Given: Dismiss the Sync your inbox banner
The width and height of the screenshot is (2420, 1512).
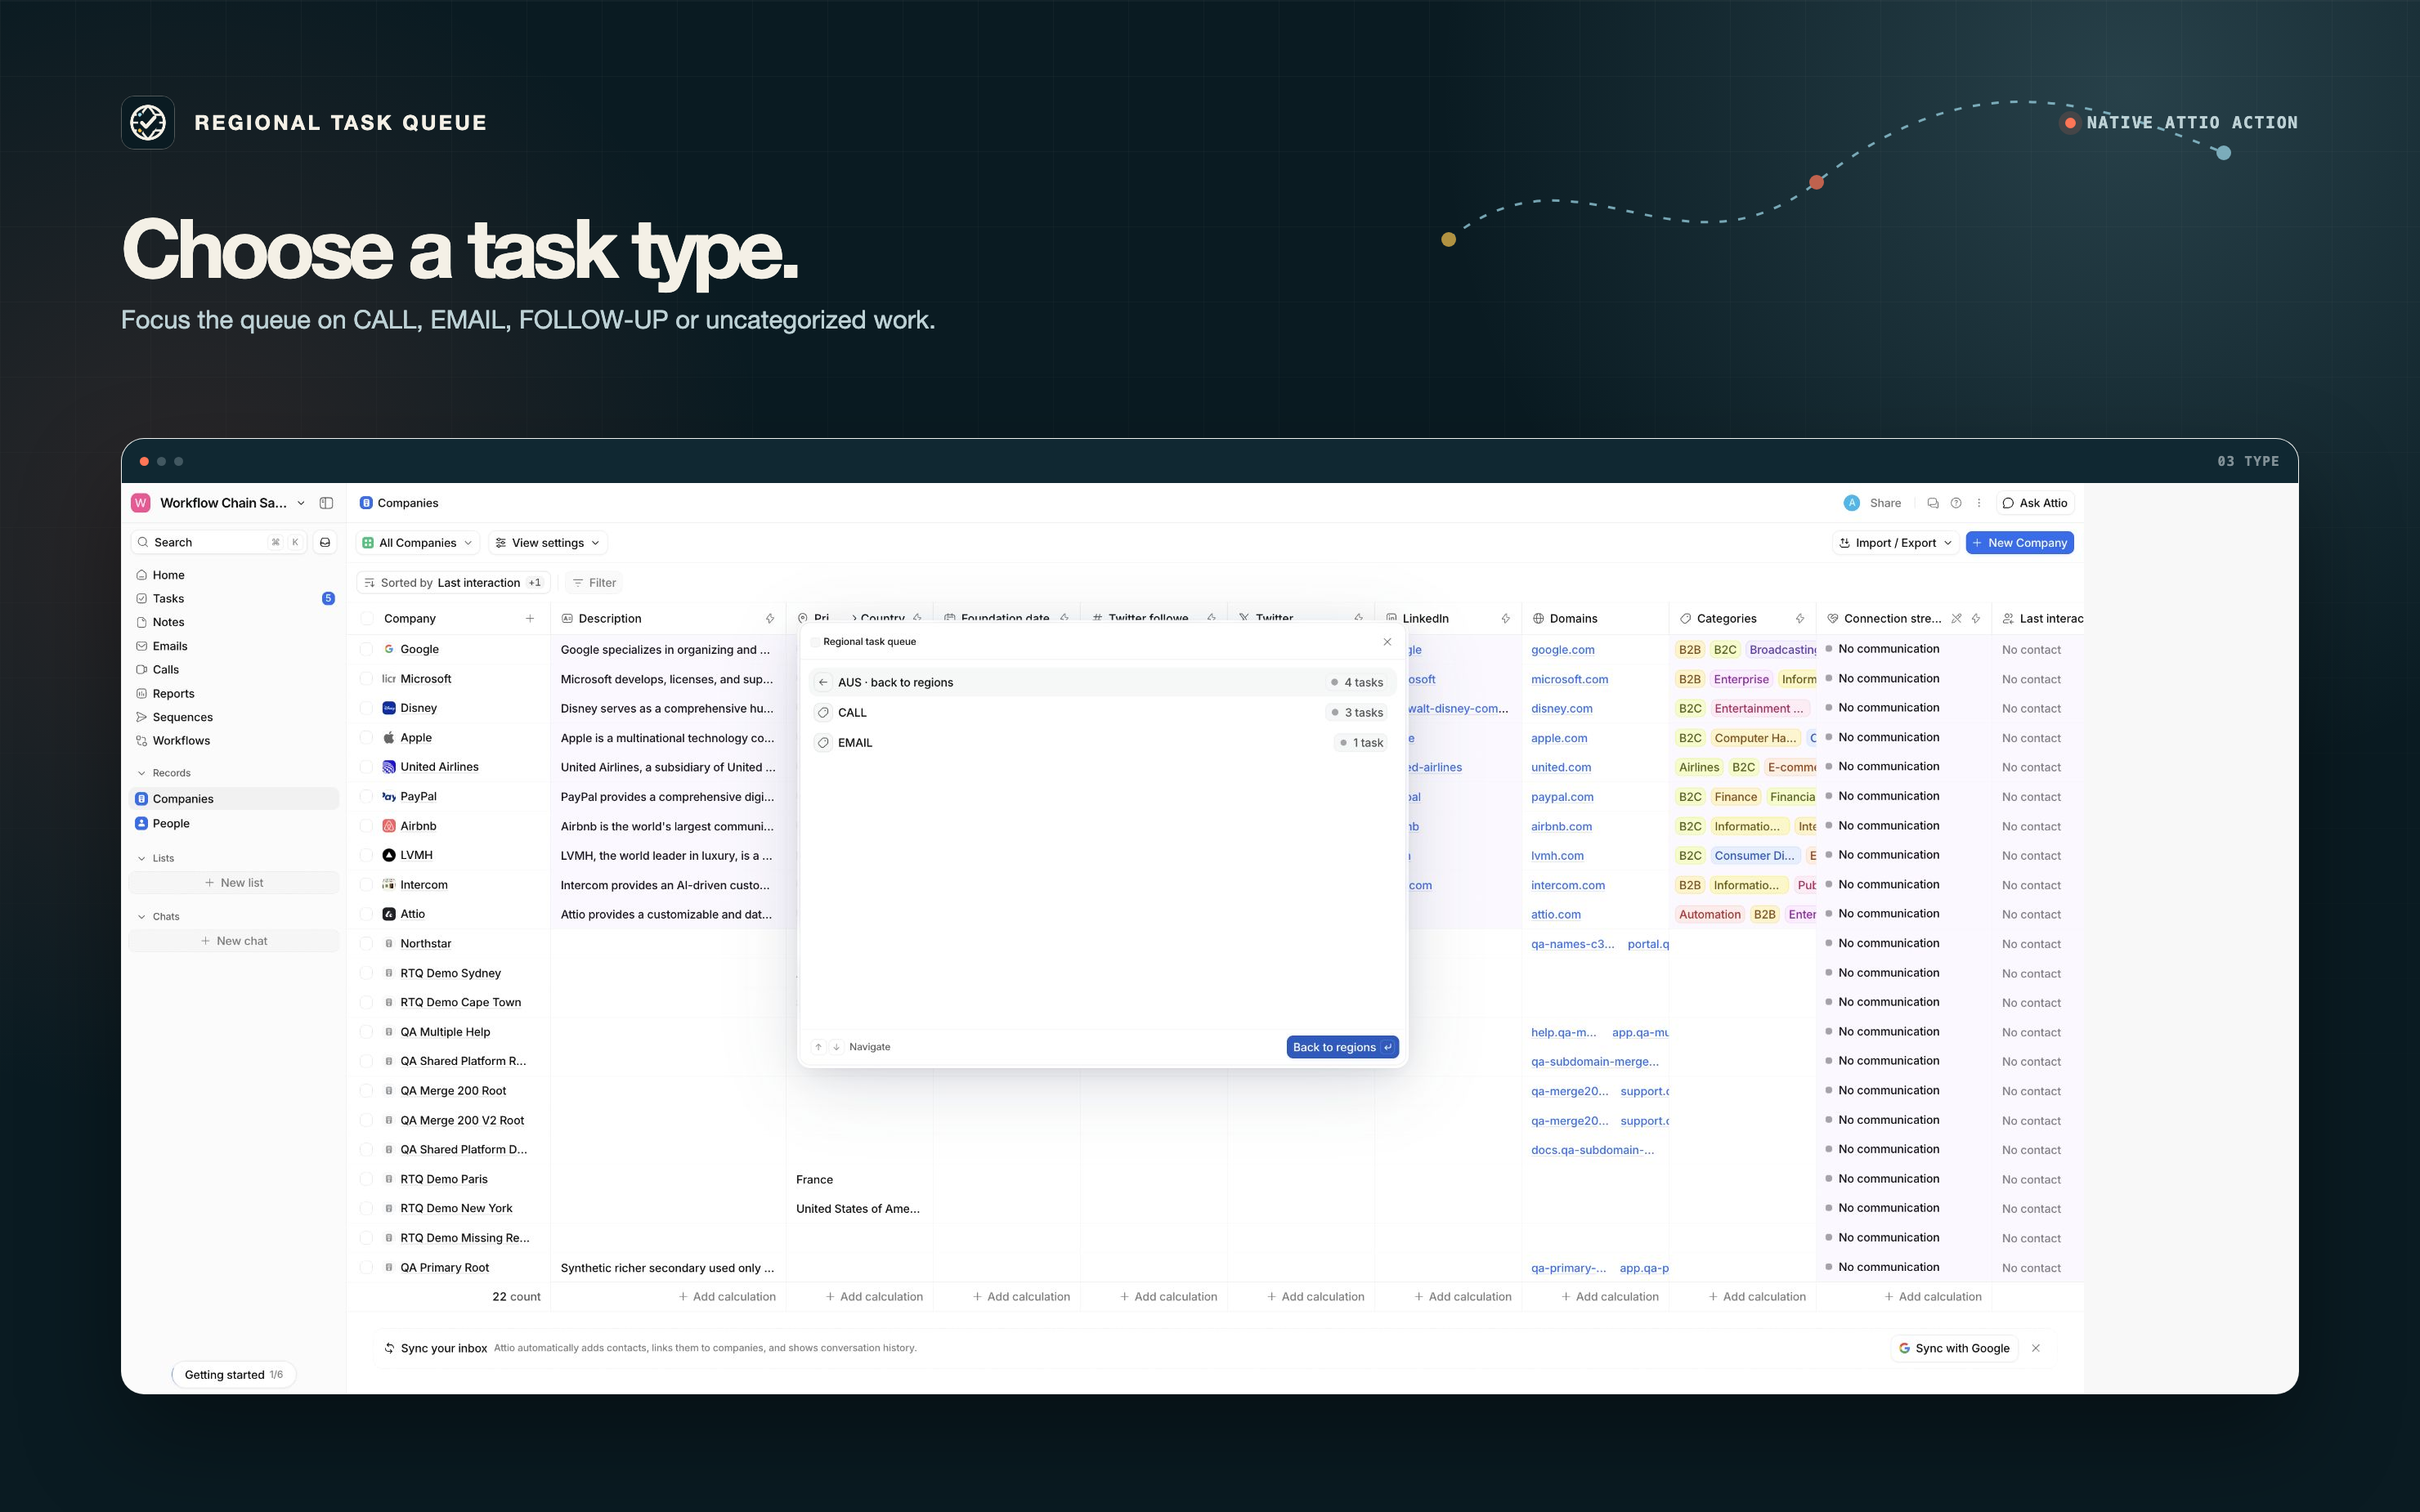Looking at the screenshot, I should coord(2036,1348).
